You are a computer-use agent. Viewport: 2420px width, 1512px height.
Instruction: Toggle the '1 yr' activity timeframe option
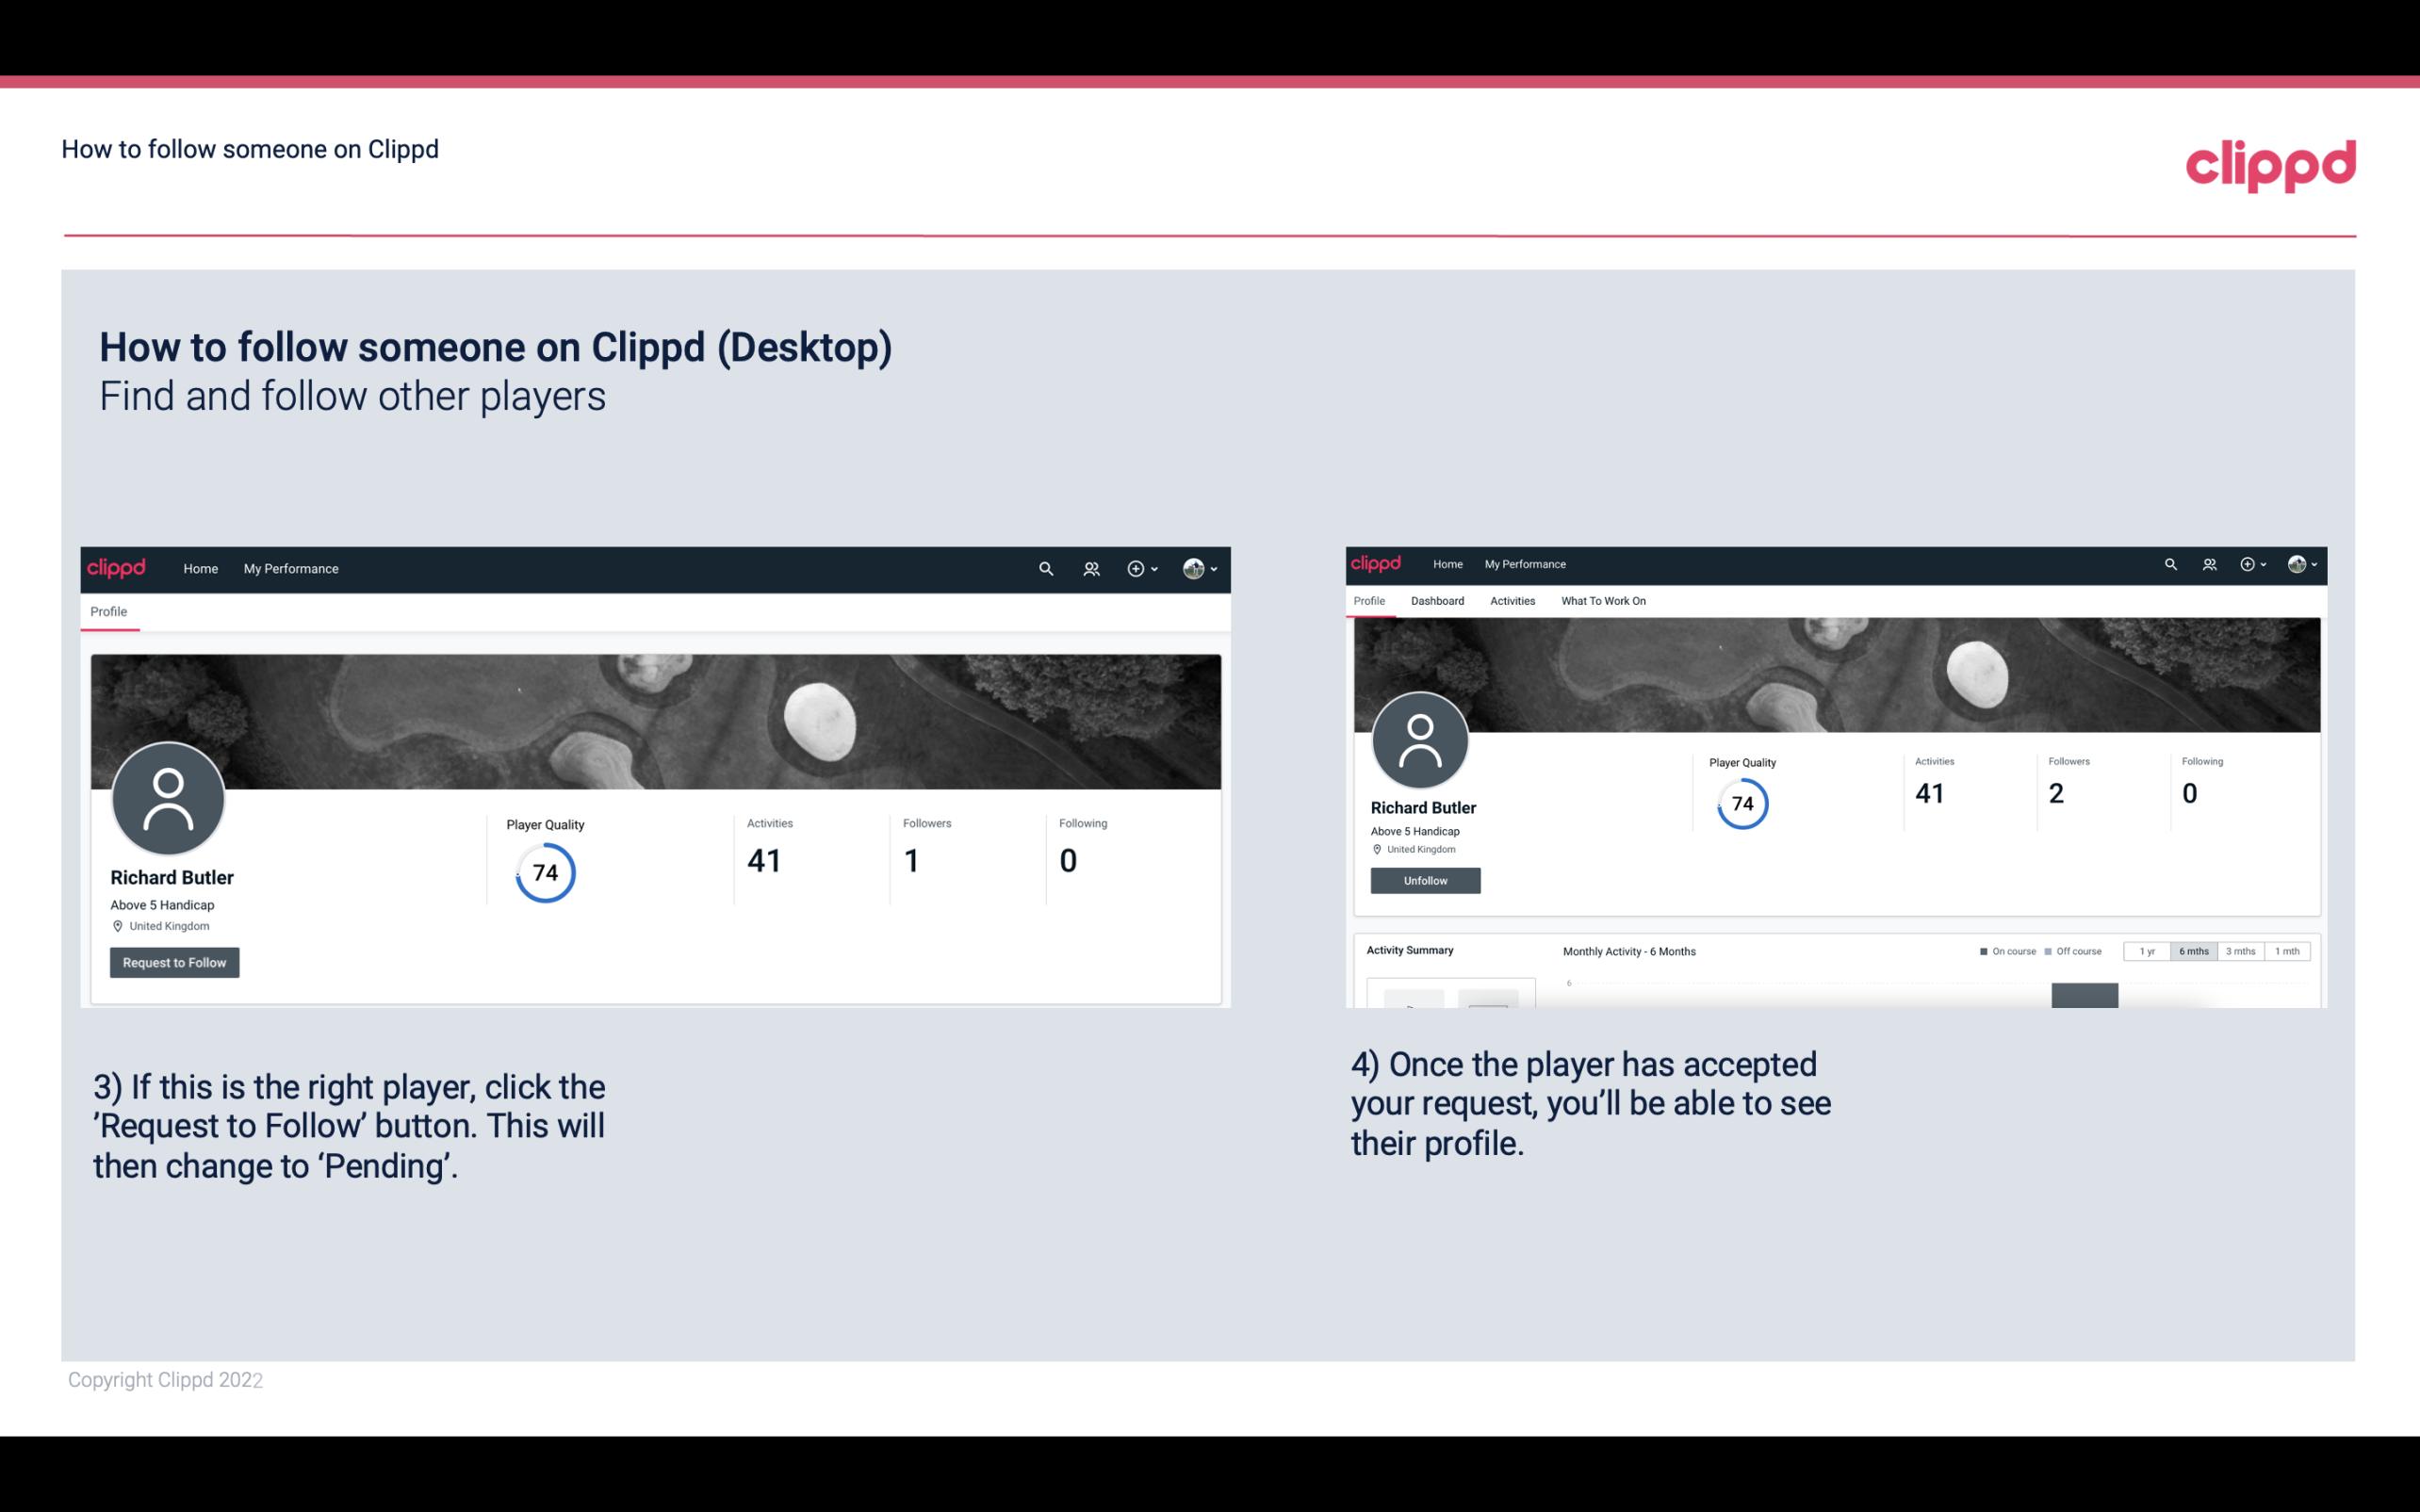click(x=2149, y=951)
